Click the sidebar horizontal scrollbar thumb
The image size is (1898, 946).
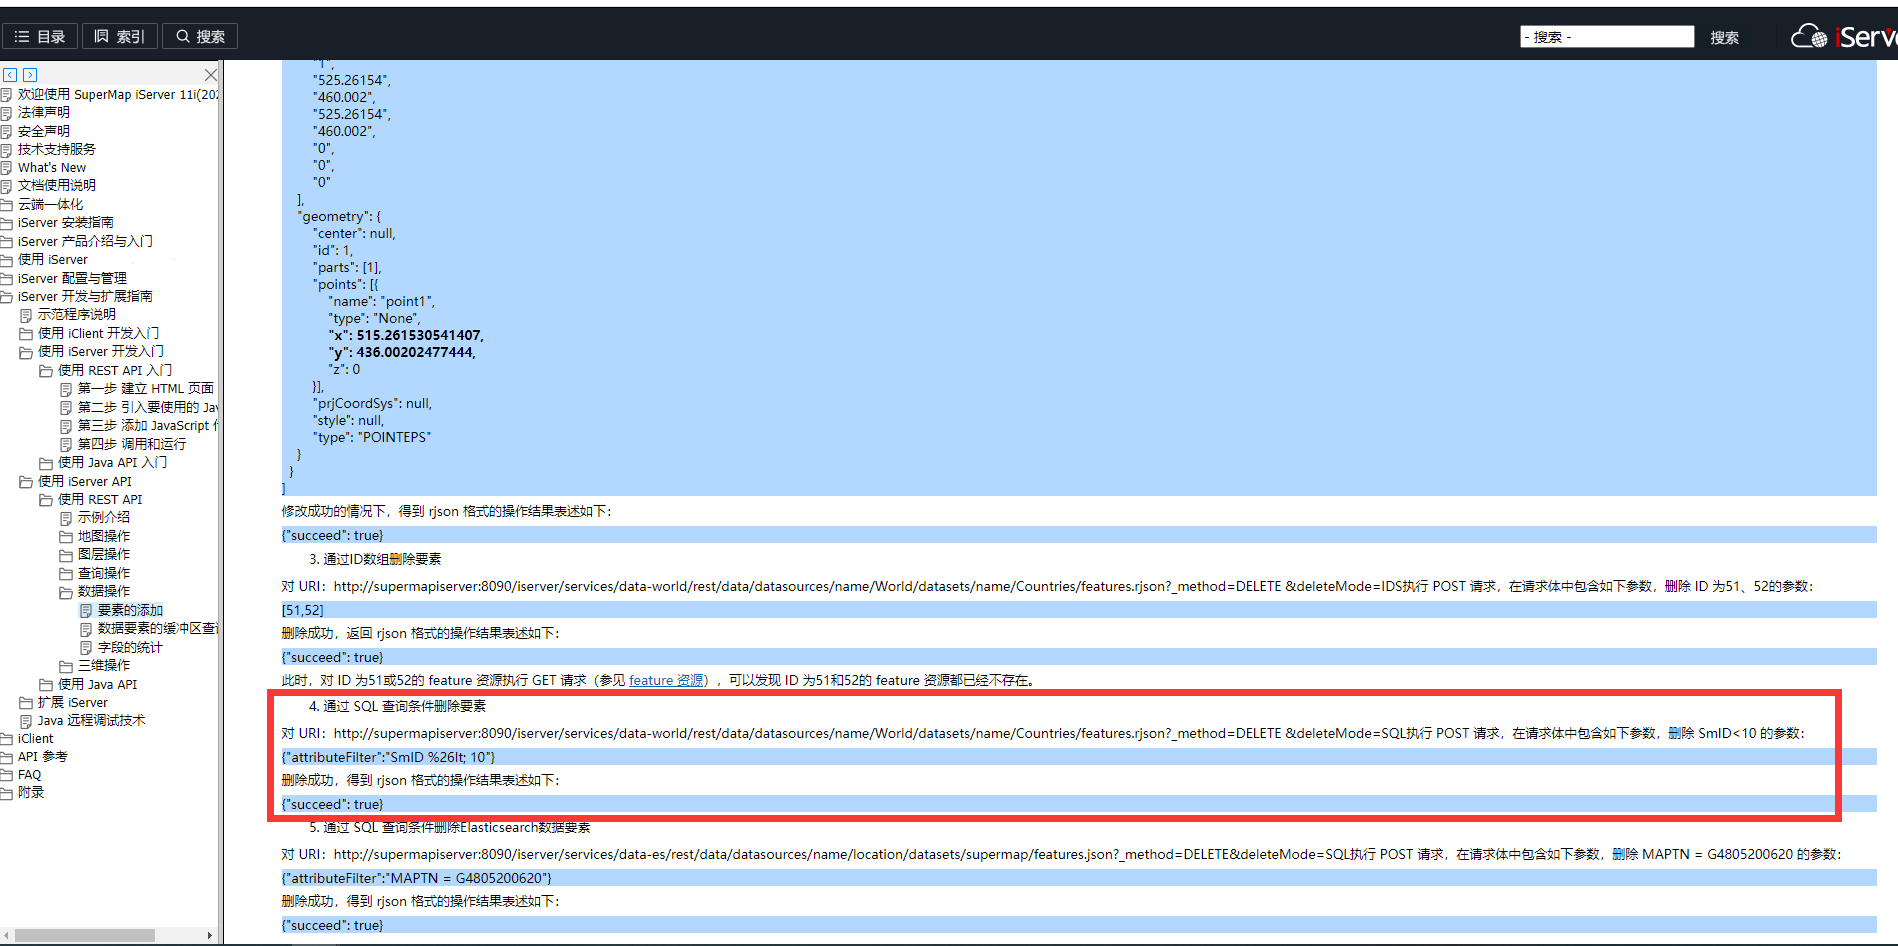click(x=84, y=936)
